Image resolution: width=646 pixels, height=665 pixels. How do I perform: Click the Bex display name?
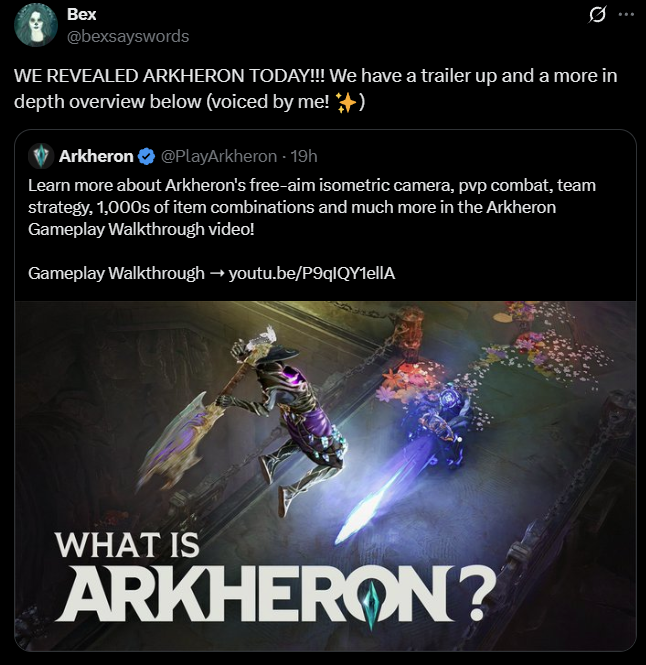(81, 14)
